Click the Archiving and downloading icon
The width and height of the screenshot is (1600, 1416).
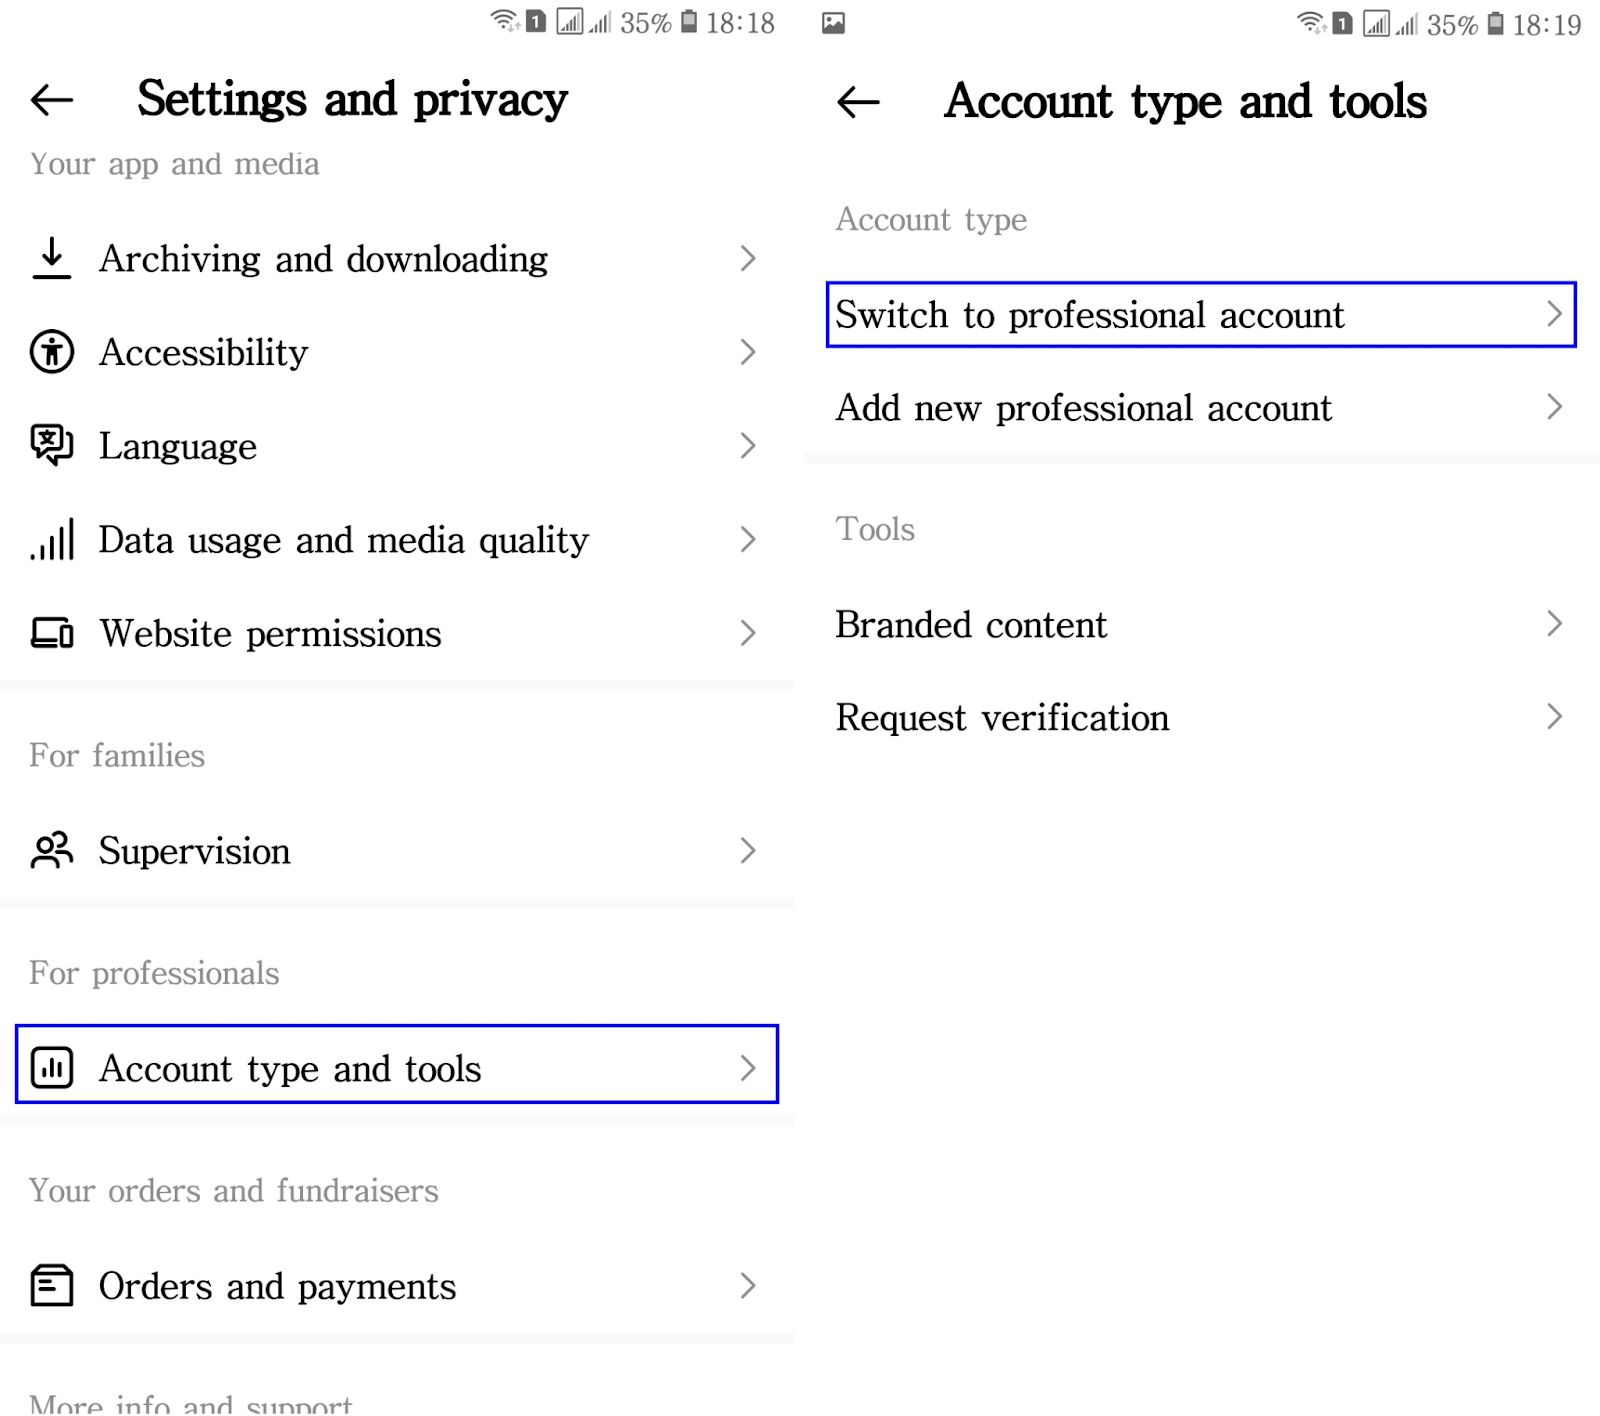(52, 258)
